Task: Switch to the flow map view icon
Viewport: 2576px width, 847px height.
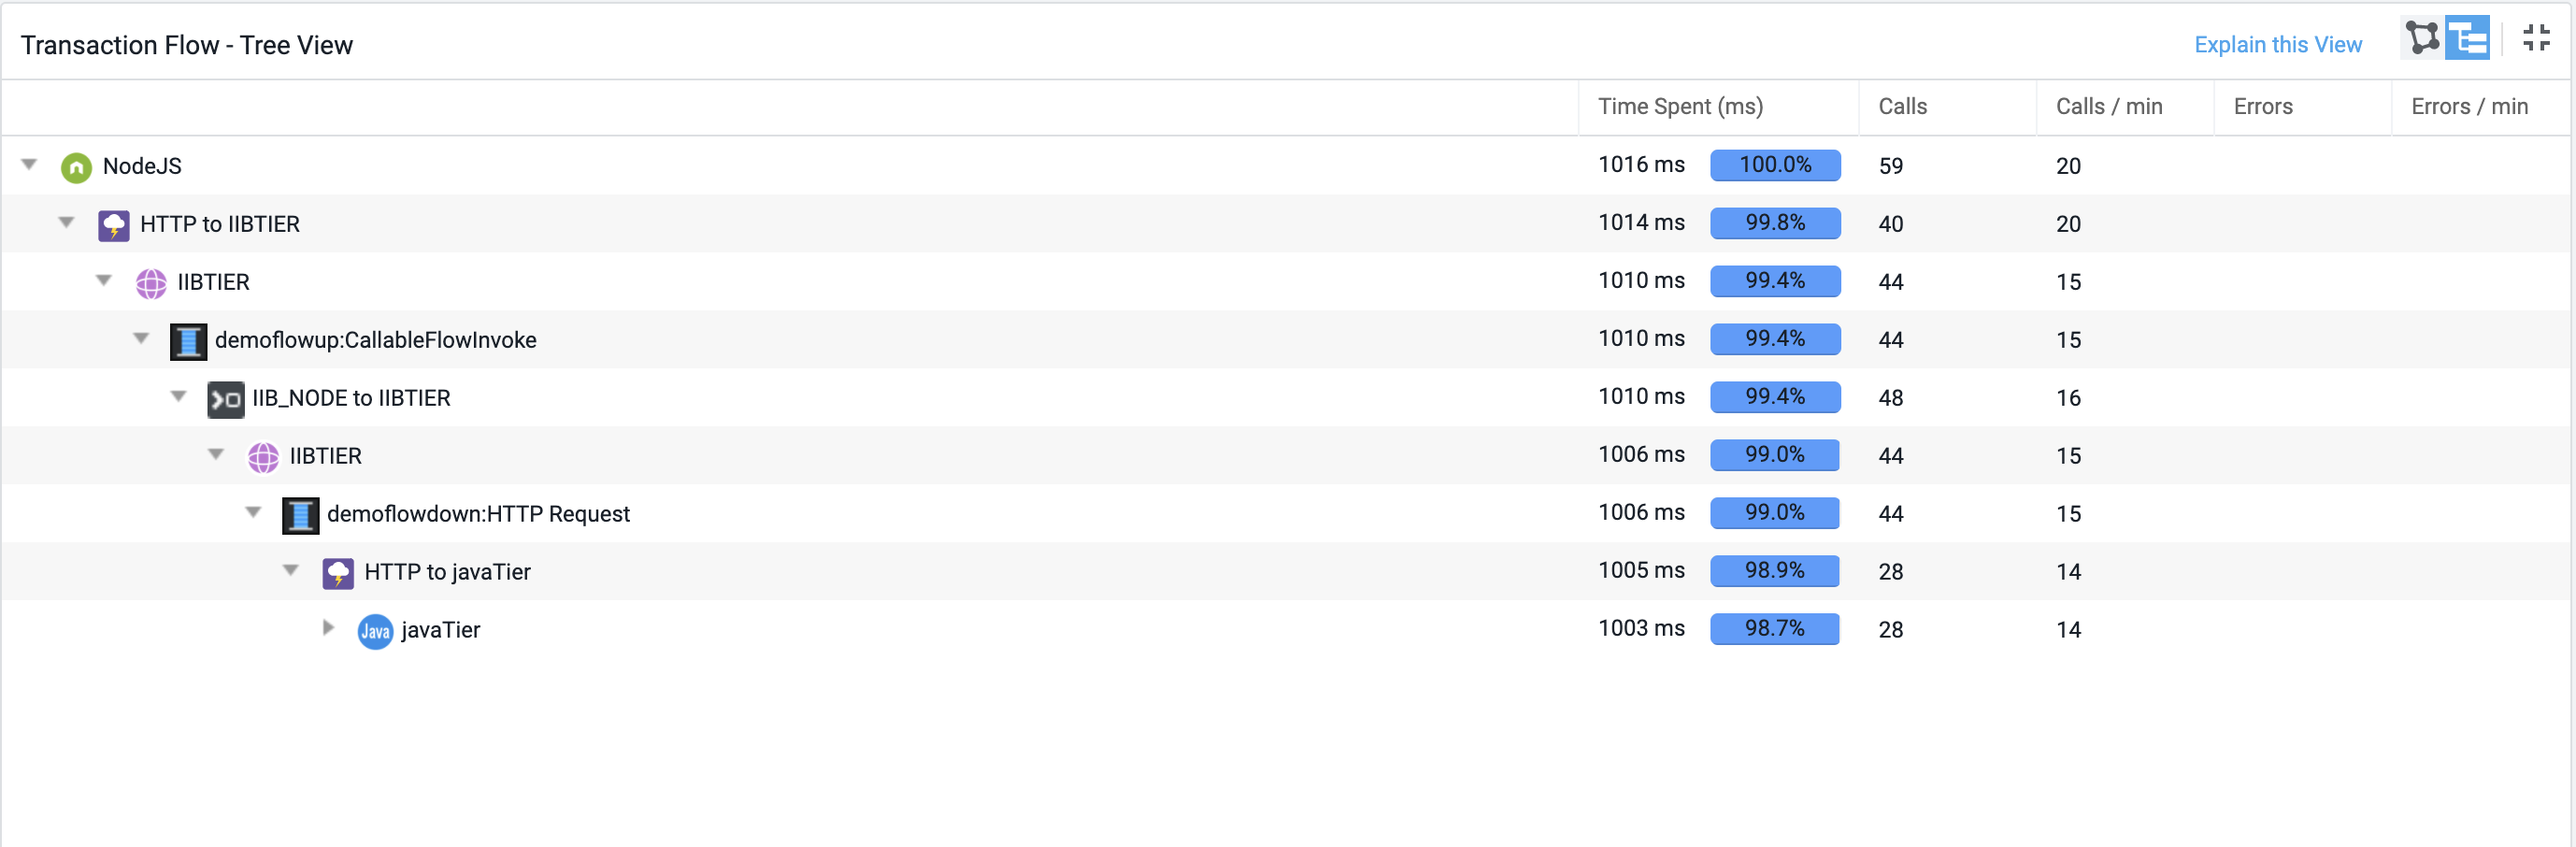Action: (x=2422, y=39)
